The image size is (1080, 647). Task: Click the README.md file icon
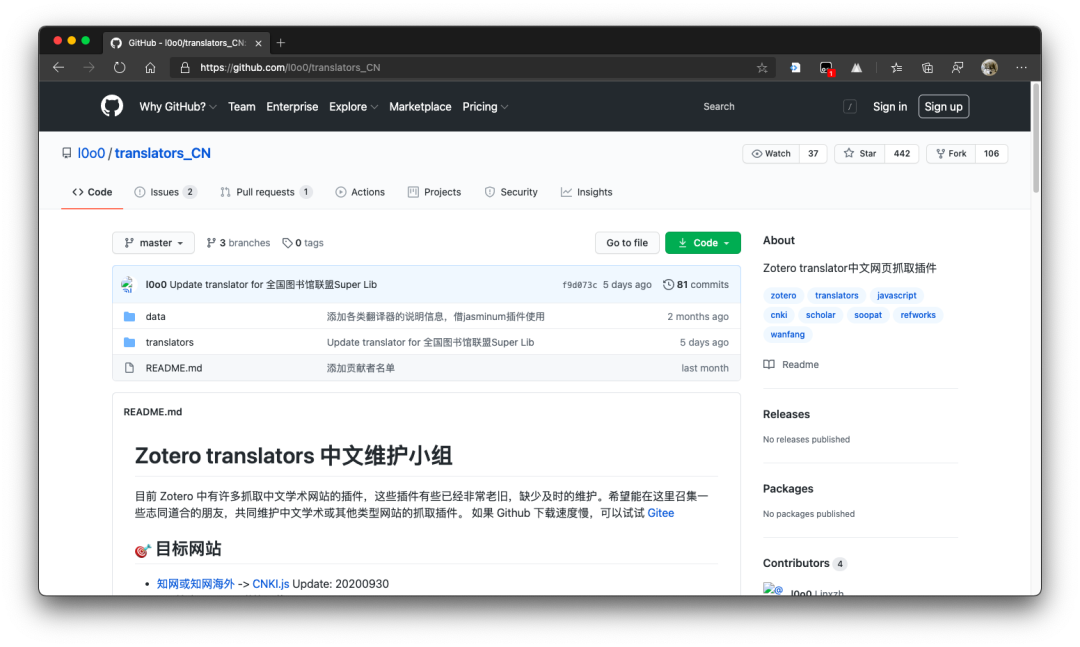[129, 368]
